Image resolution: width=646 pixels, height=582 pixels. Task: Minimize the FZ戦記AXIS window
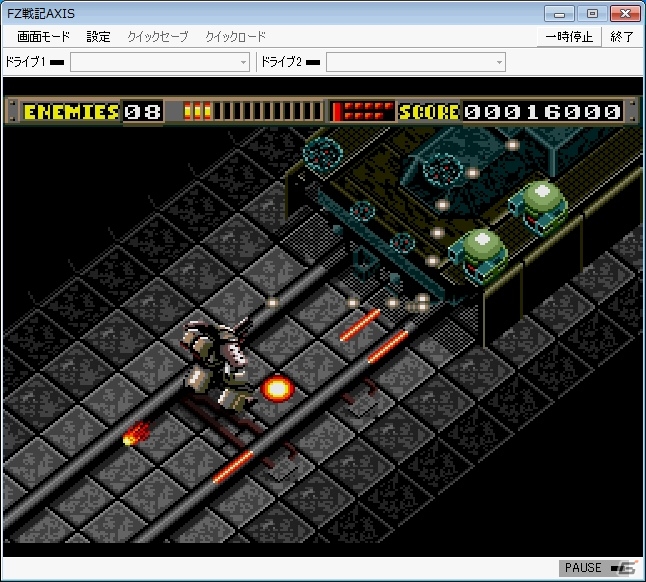(x=559, y=14)
